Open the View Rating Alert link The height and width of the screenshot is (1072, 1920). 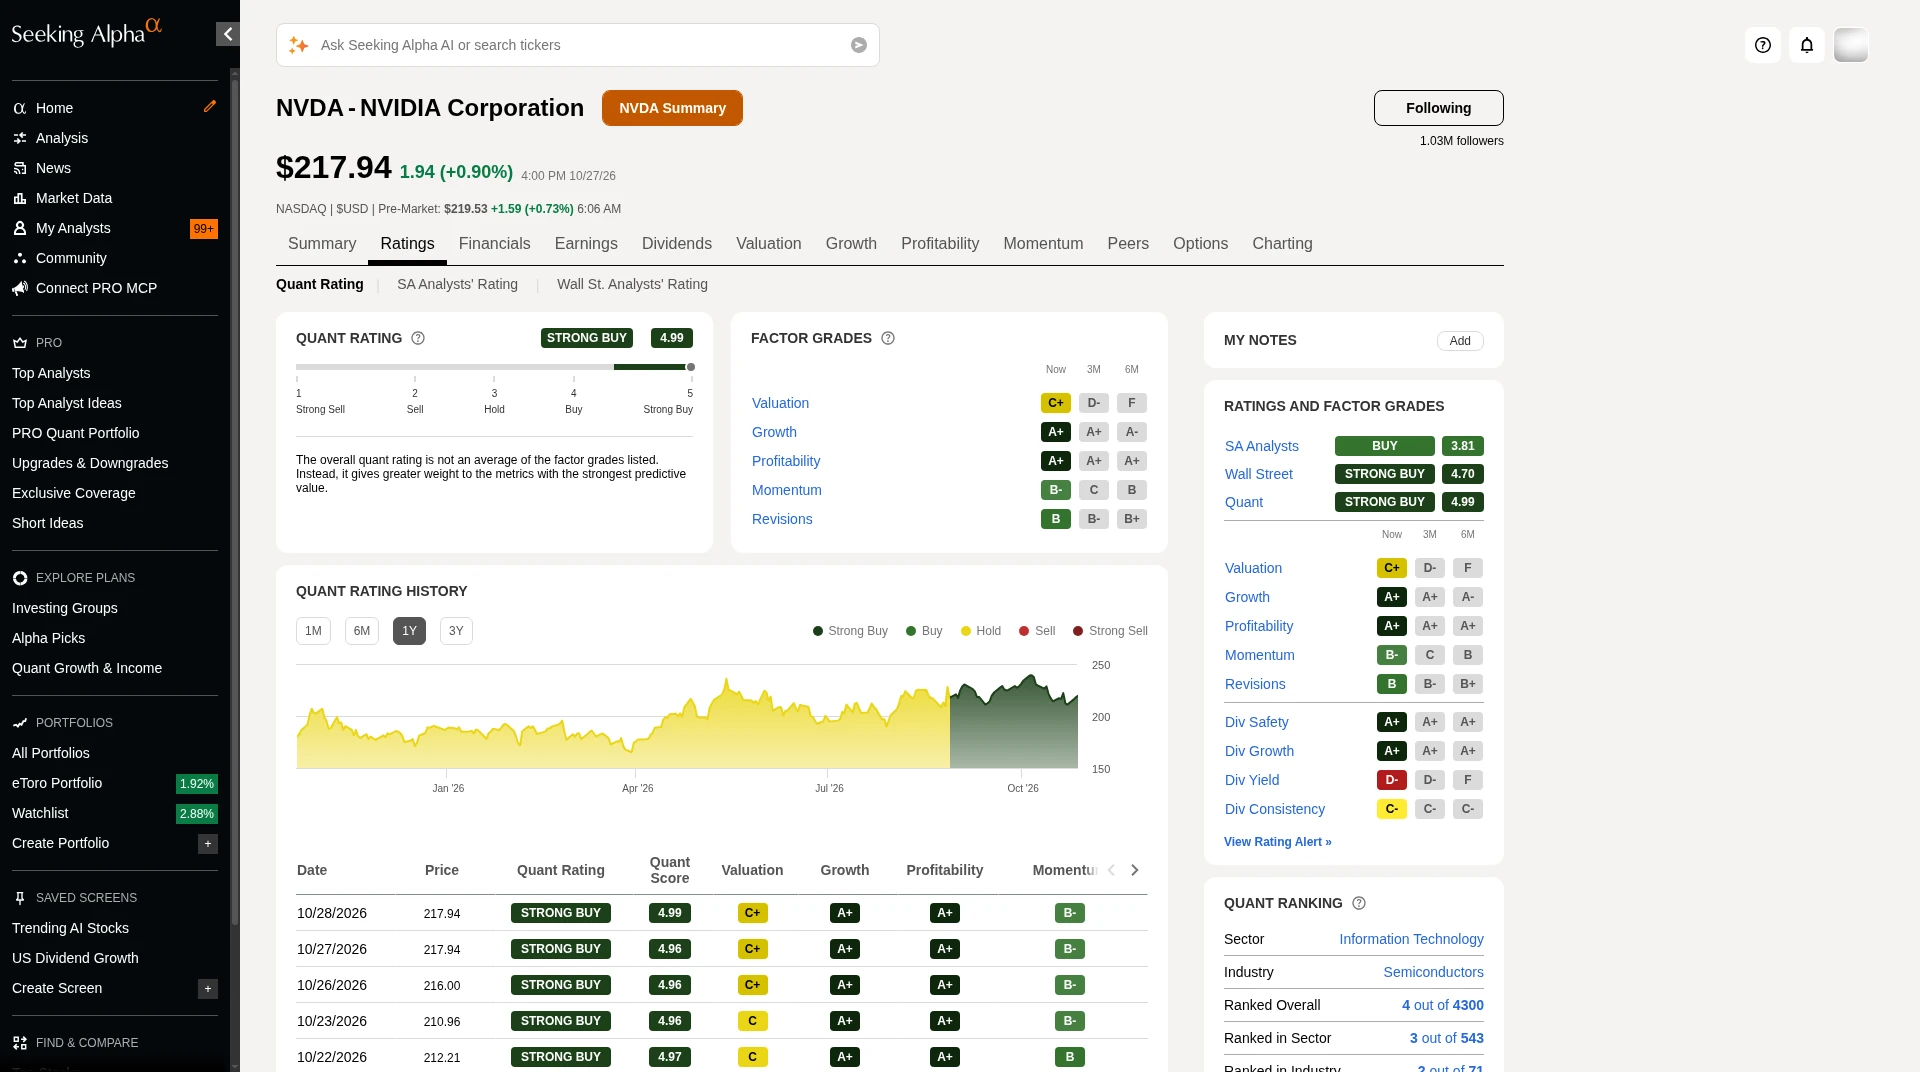pos(1277,842)
